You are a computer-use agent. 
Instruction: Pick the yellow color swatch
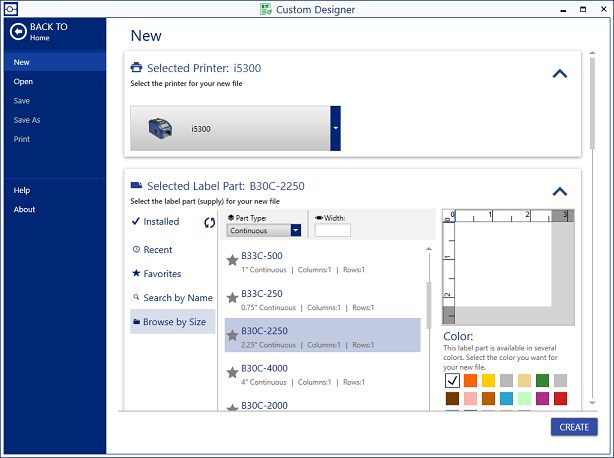488,380
